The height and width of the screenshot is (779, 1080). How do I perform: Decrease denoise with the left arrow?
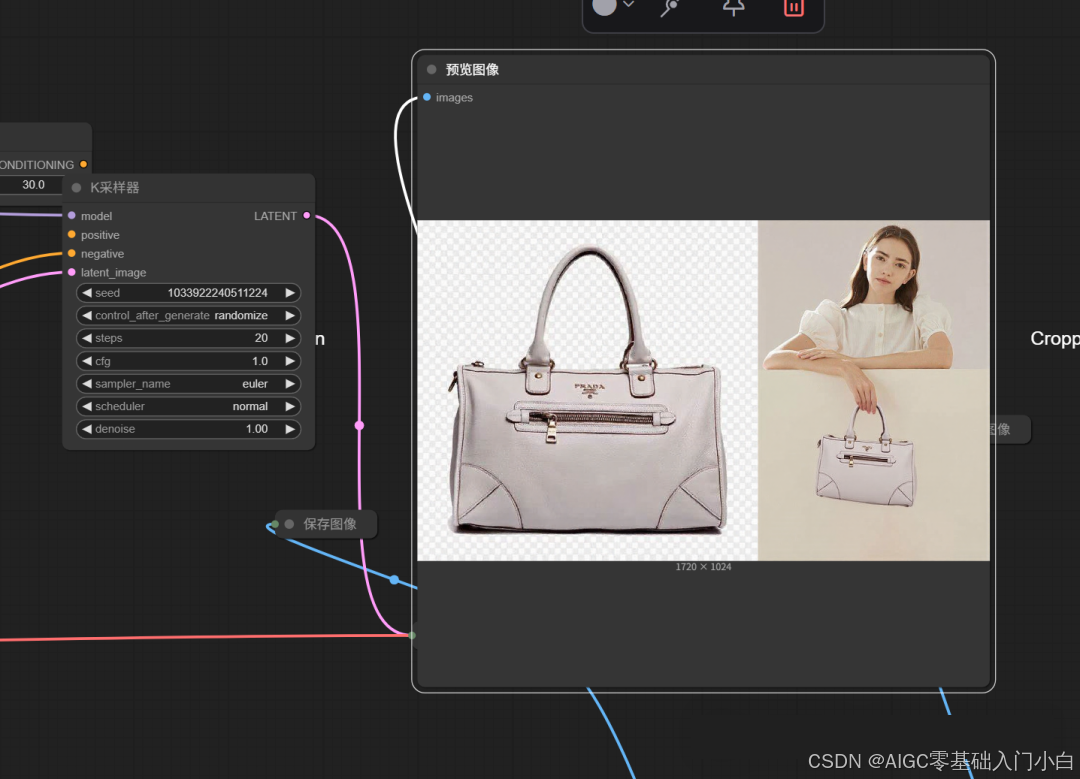(x=87, y=429)
